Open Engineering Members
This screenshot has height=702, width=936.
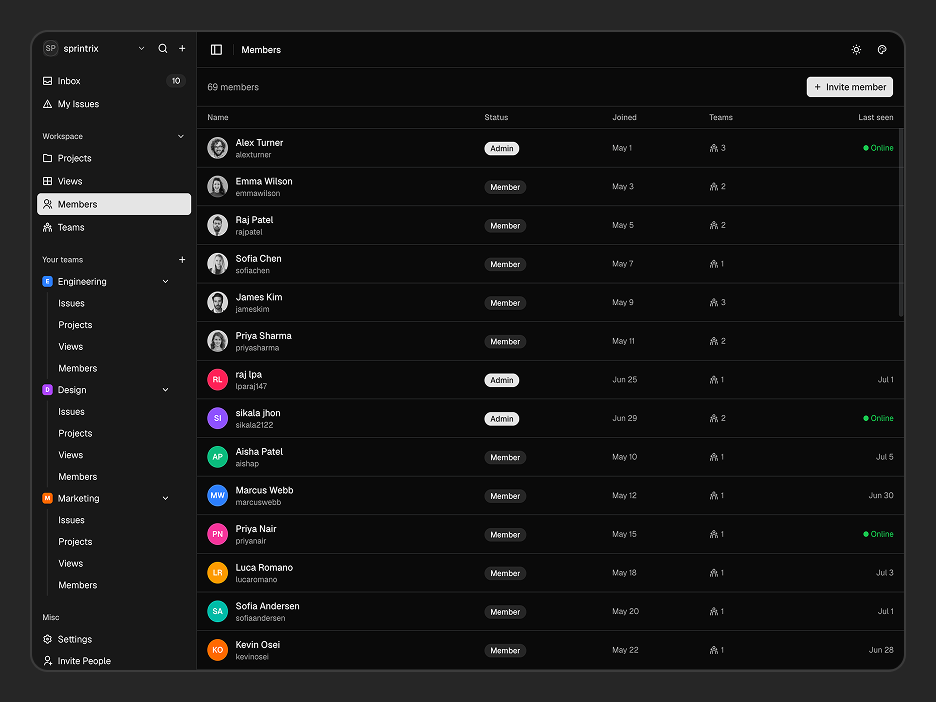coord(78,368)
